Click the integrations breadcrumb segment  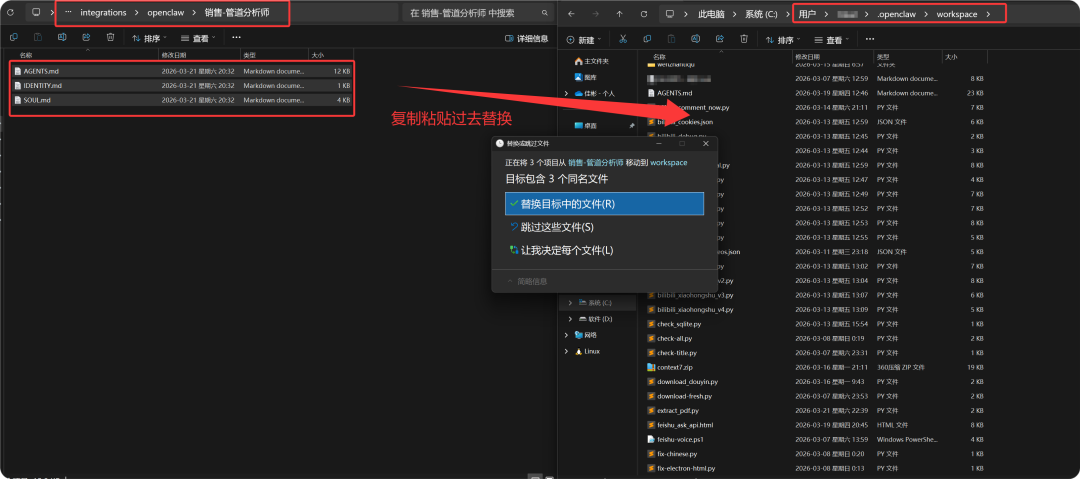(x=103, y=13)
